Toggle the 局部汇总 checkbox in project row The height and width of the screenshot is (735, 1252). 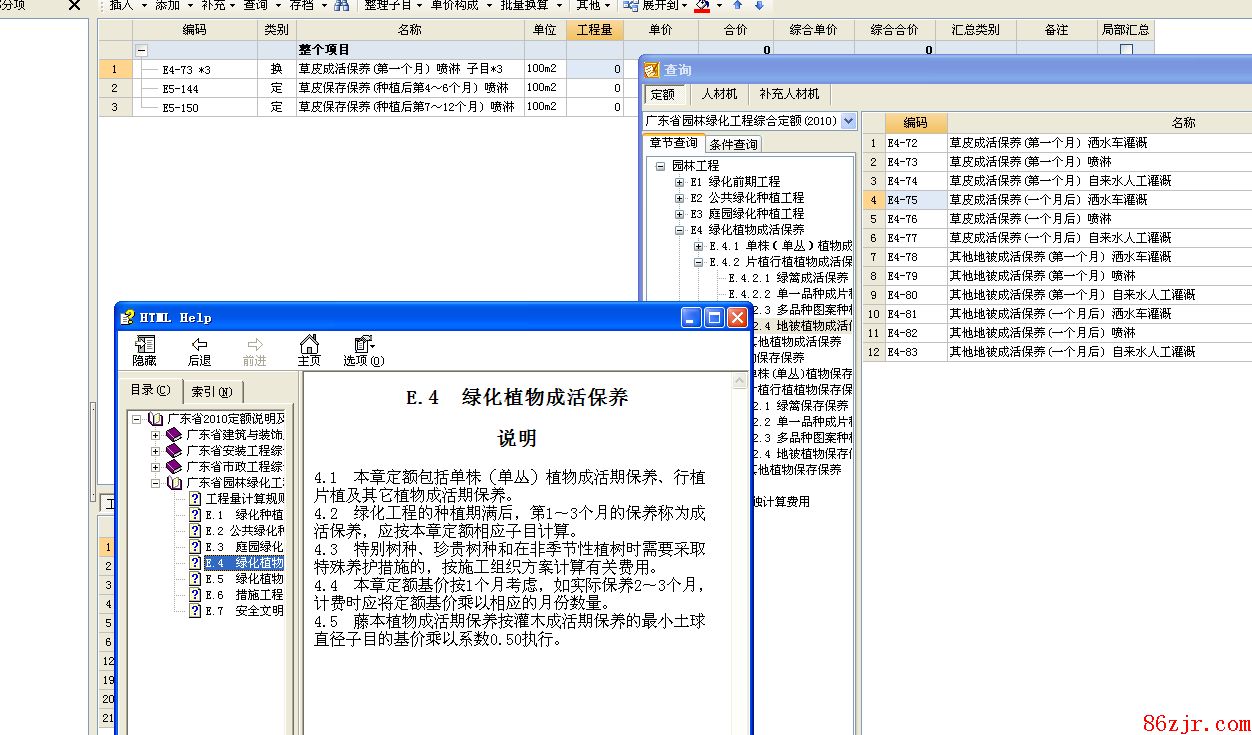[1126, 50]
